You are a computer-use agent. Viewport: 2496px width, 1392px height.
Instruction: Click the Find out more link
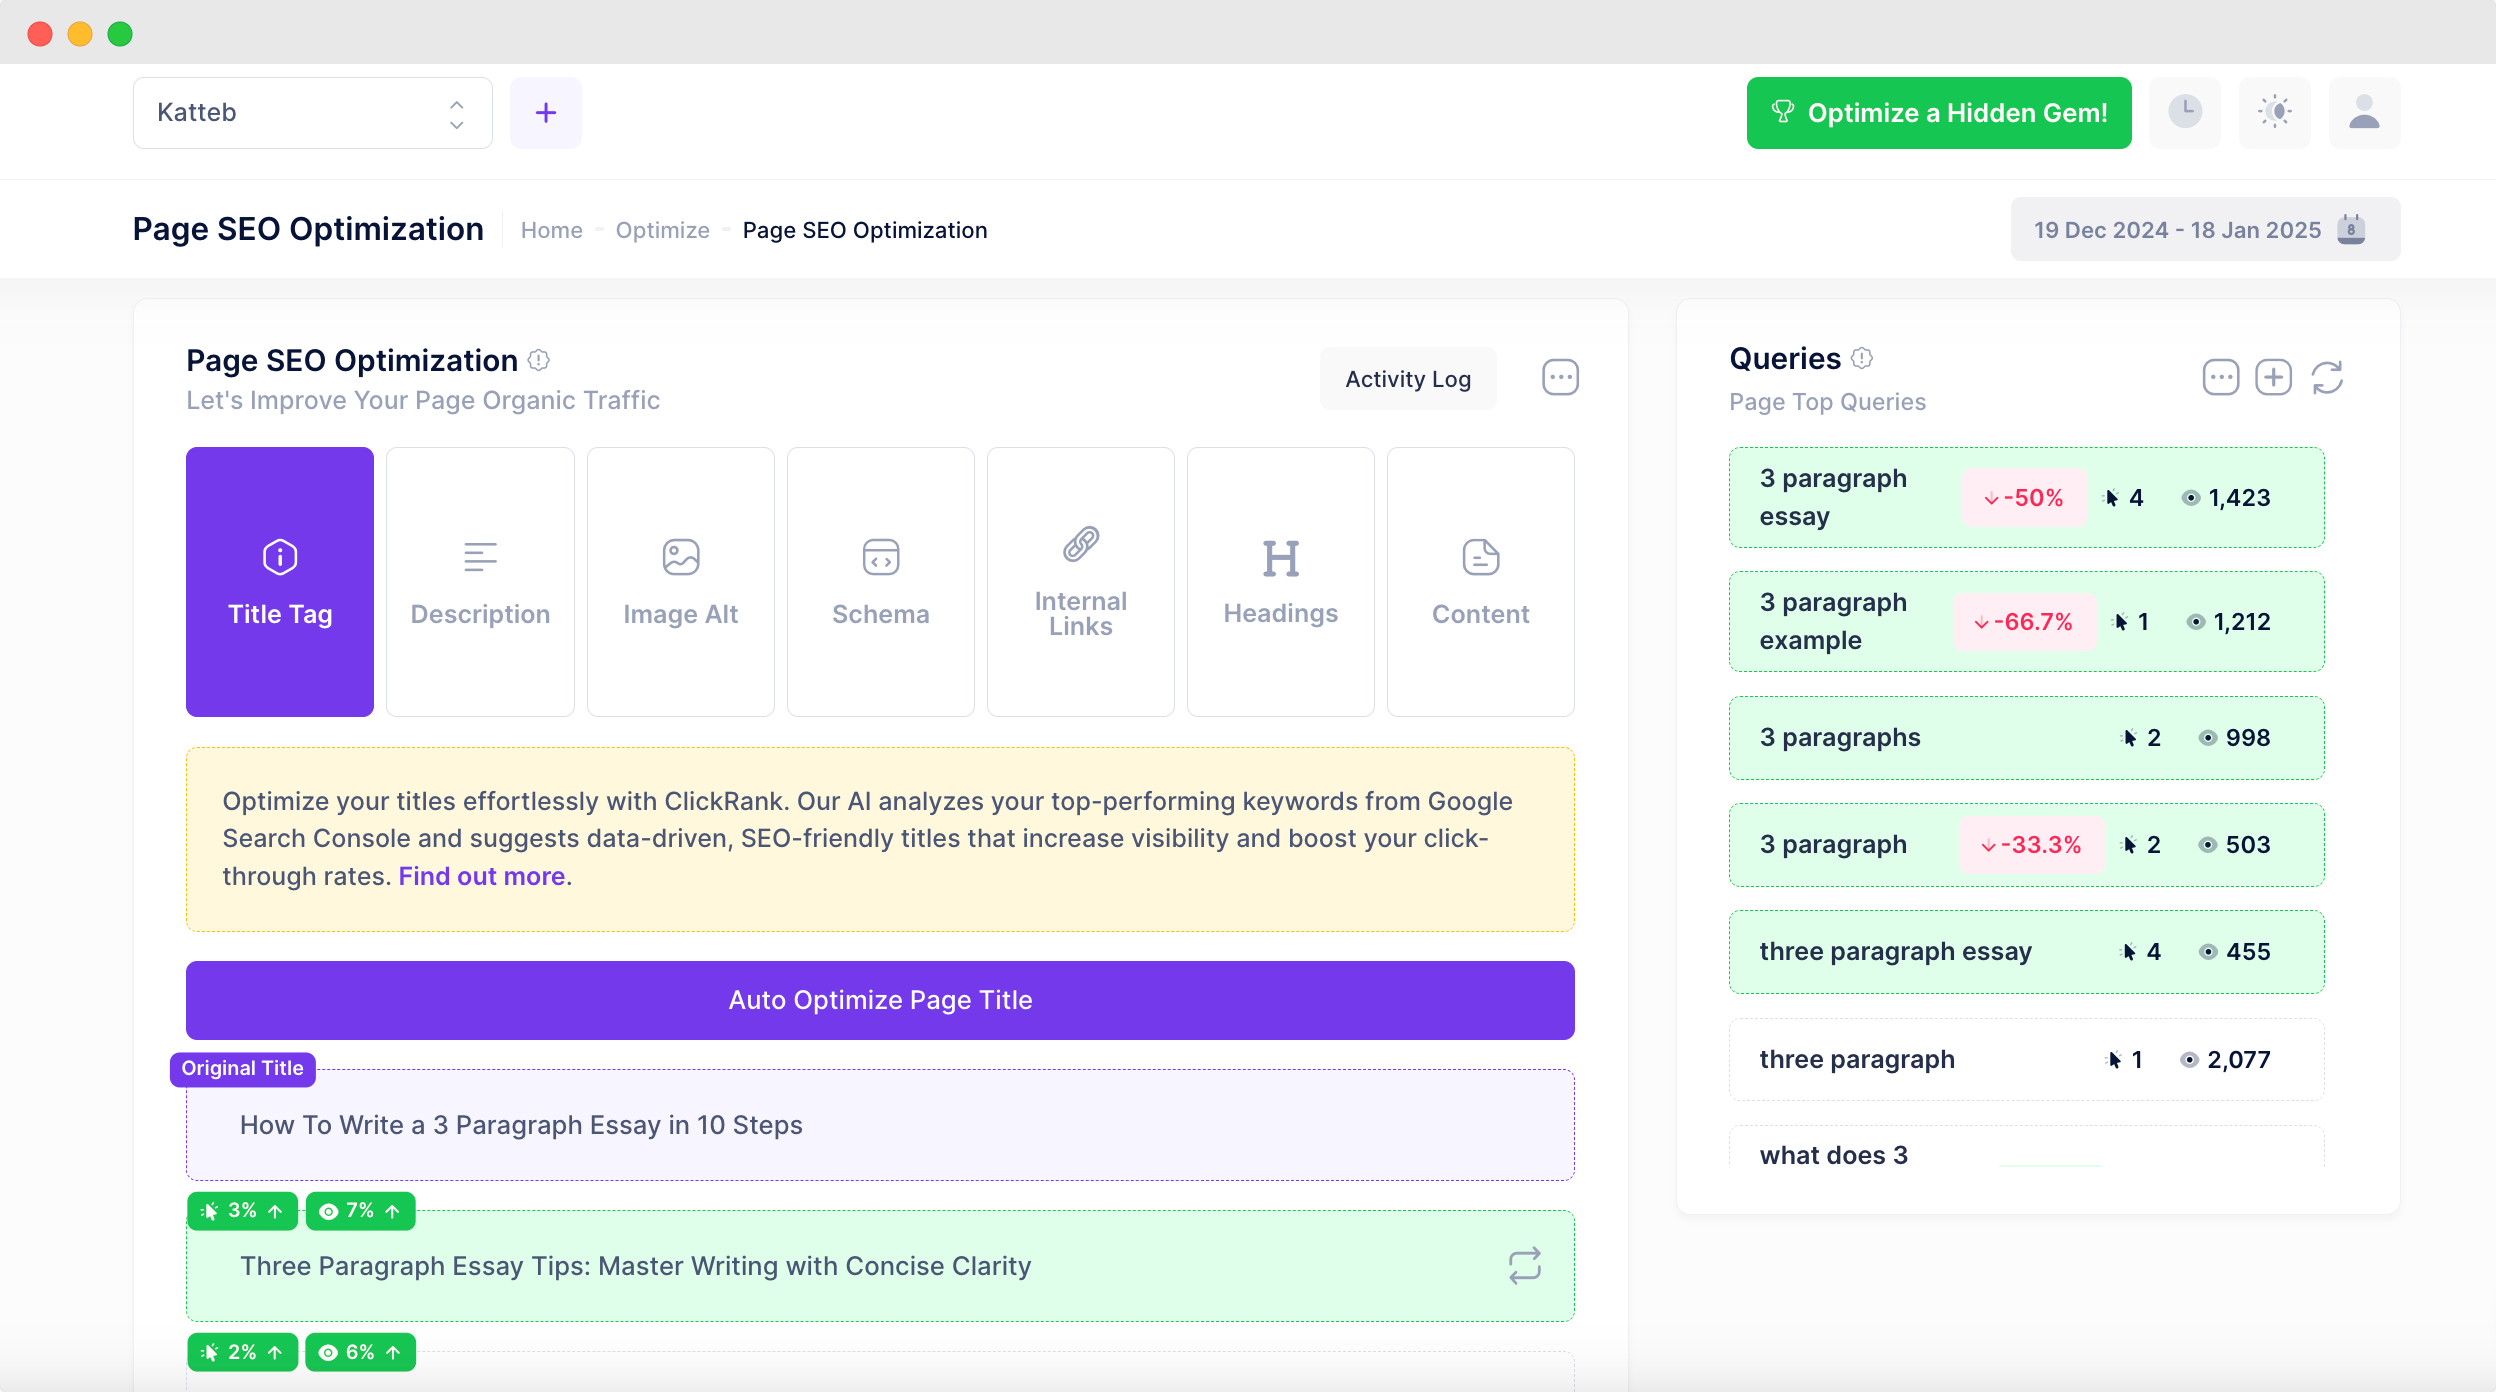[x=482, y=876]
